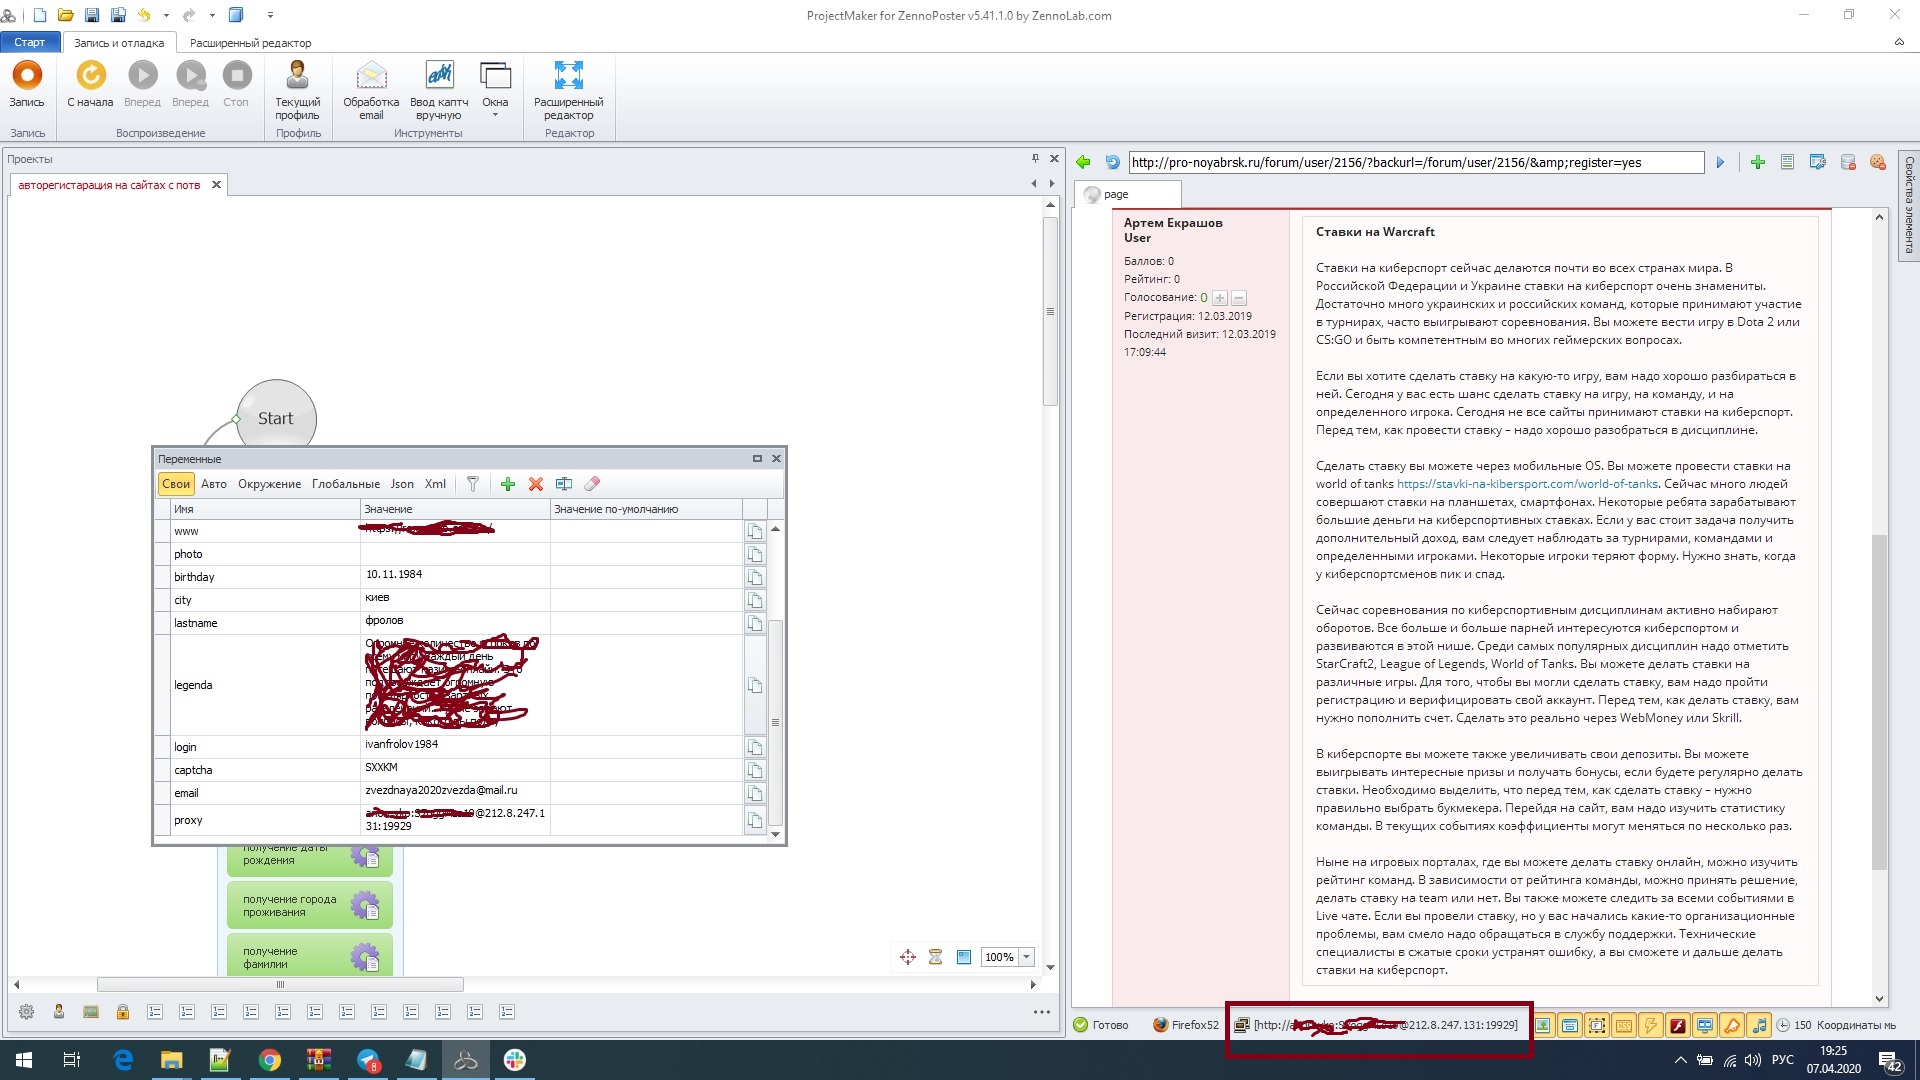
Task: Click red X delete variable icon
Action: coord(536,484)
